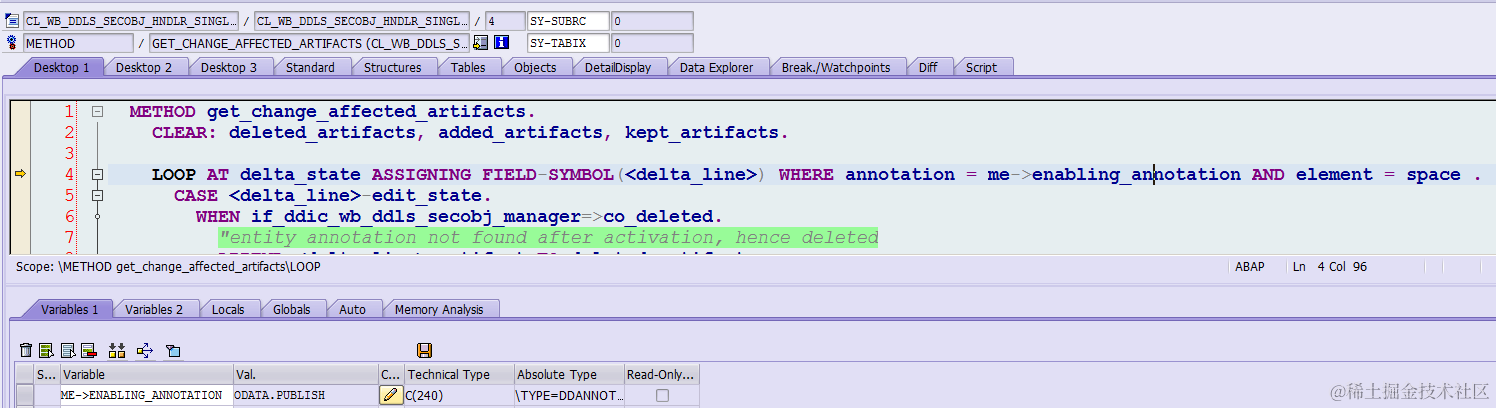Click the yellow current-line arrow at line 4

(x=20, y=174)
